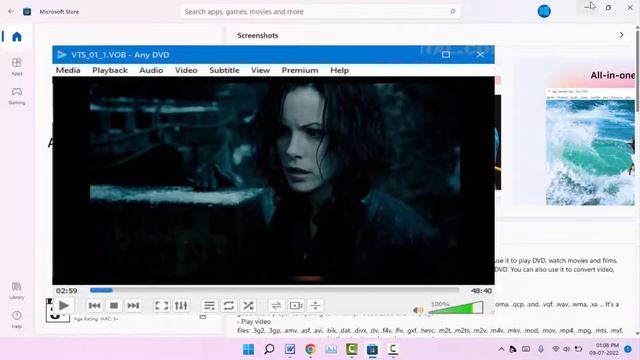Viewport: 640px width, 360px height.
Task: Open the green Camtasia taskbar icon
Action: [351, 349]
